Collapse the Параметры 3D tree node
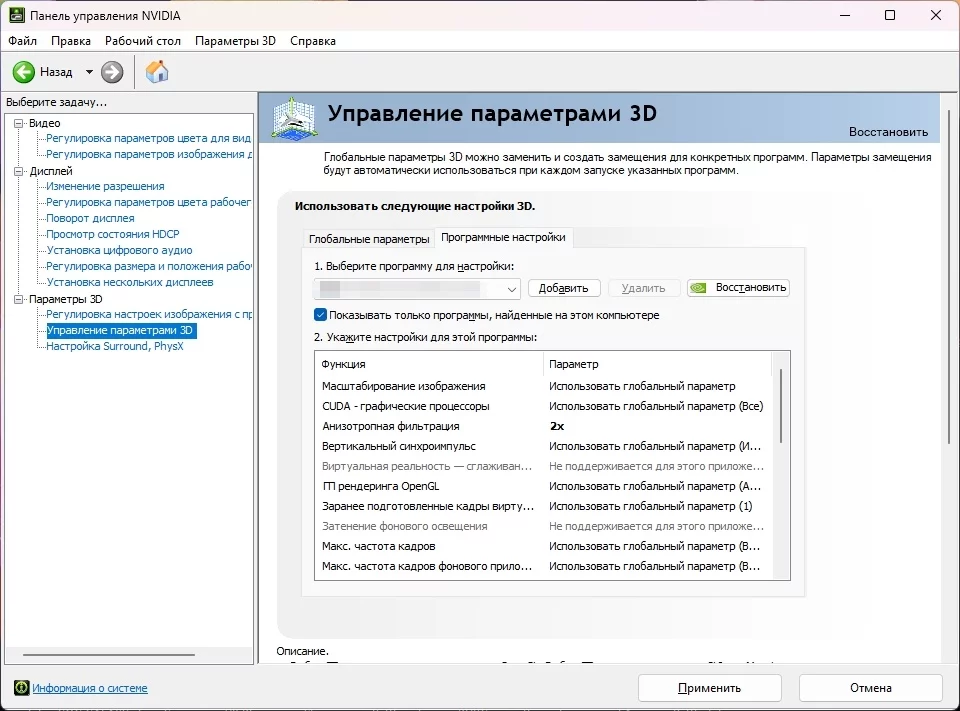Image resolution: width=960 pixels, height=711 pixels. point(18,299)
